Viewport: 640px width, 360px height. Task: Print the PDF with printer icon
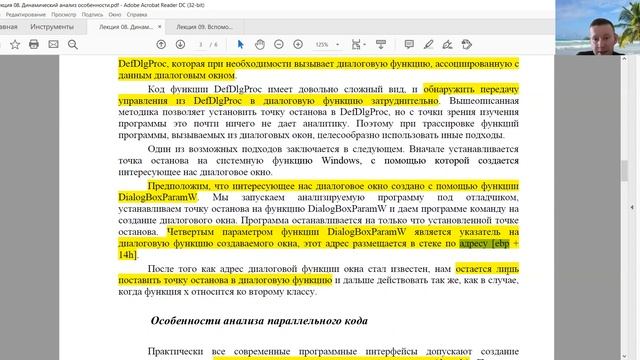[34, 44]
